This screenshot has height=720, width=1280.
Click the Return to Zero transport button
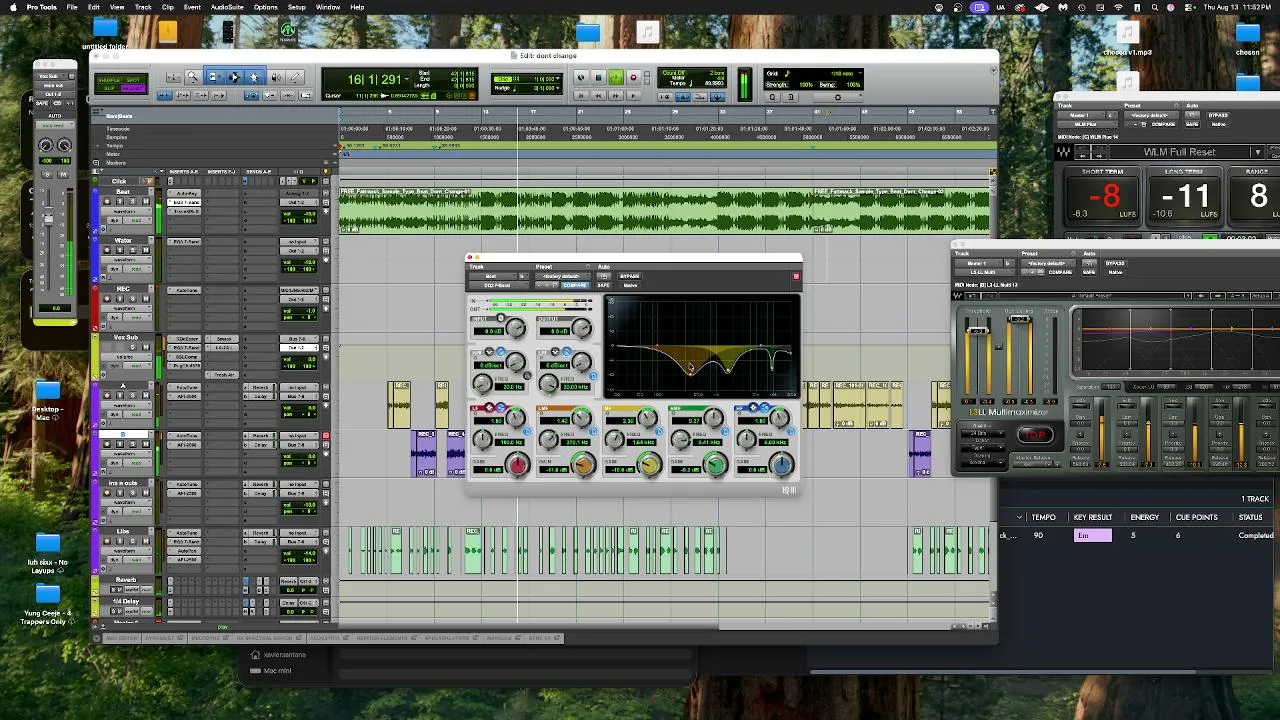(x=581, y=95)
